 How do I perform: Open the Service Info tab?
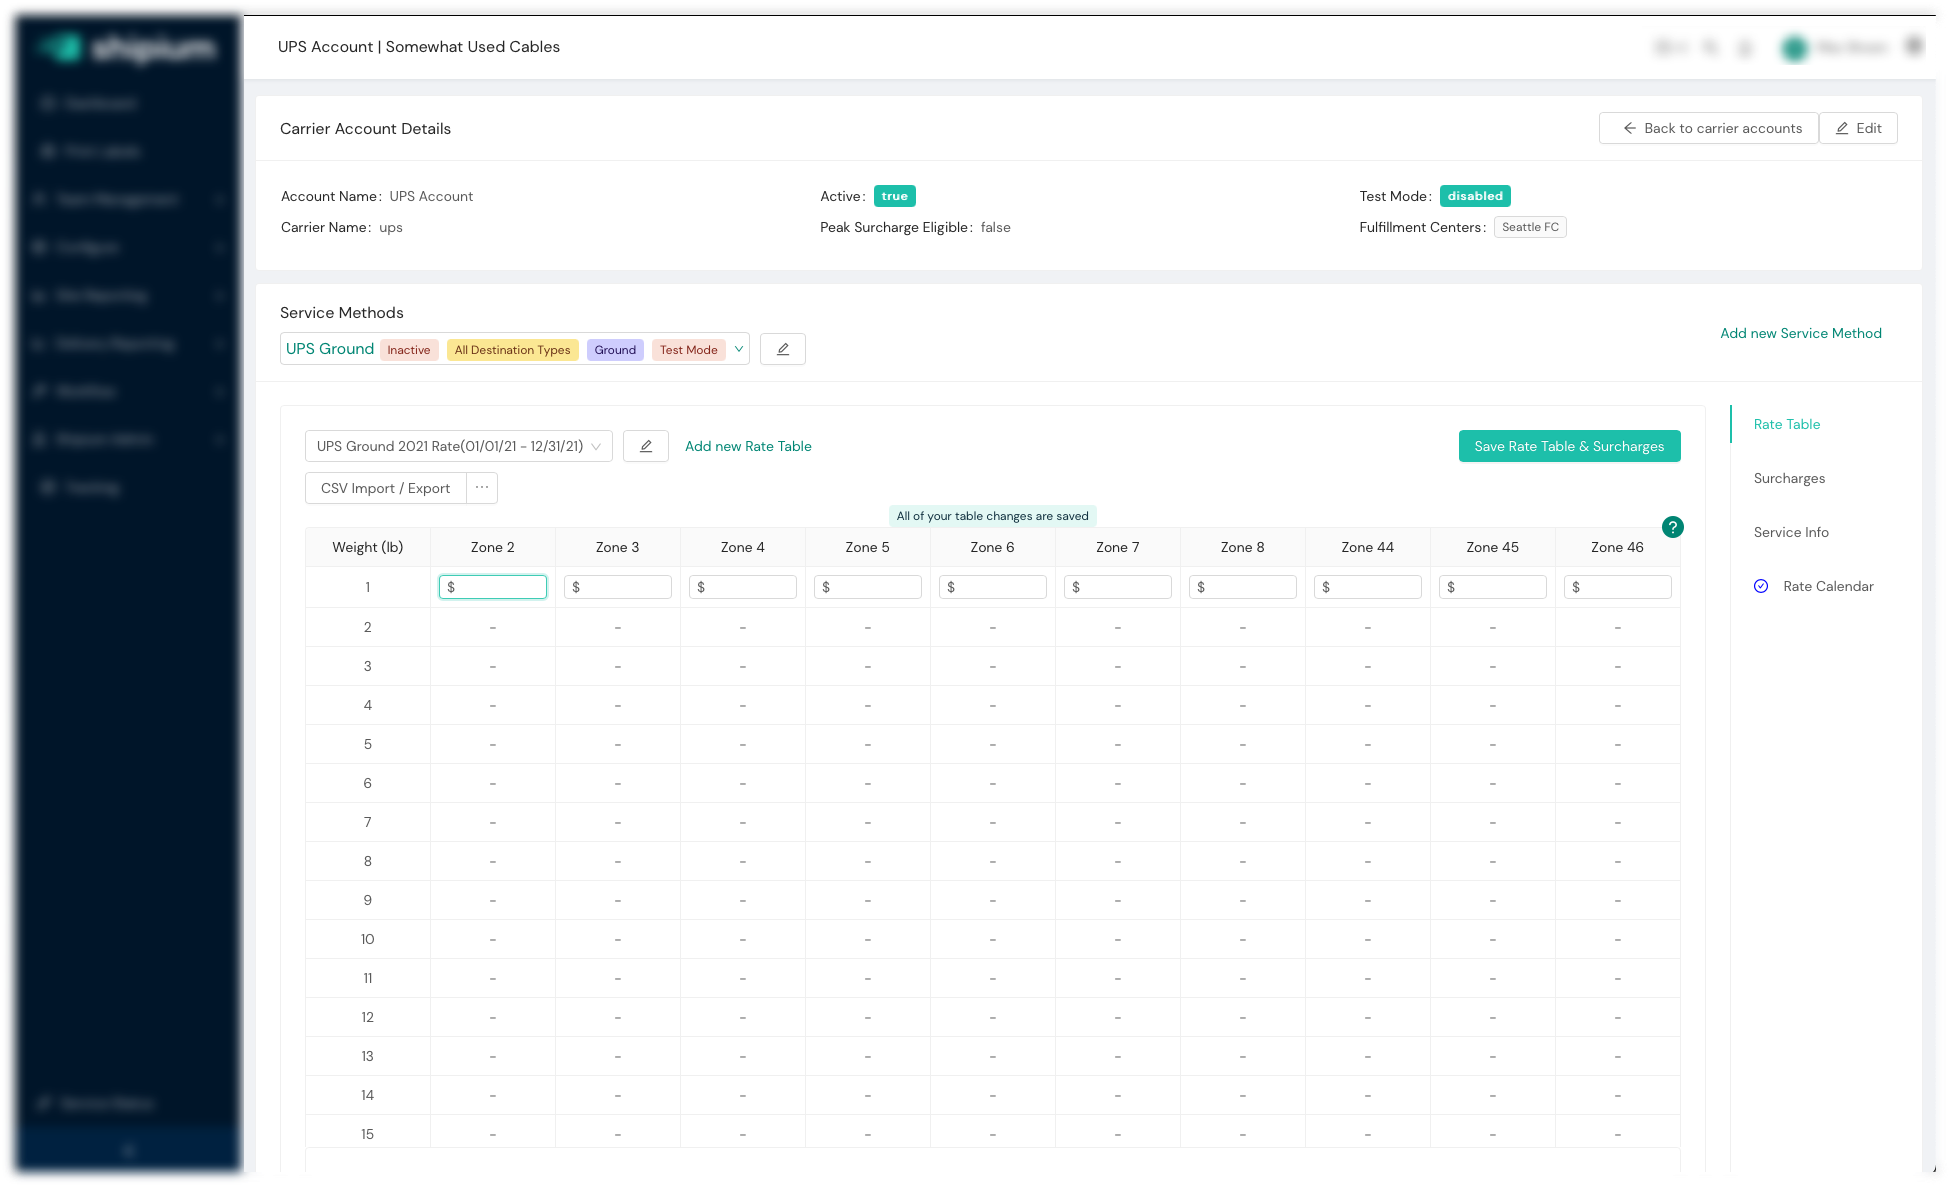1790,532
